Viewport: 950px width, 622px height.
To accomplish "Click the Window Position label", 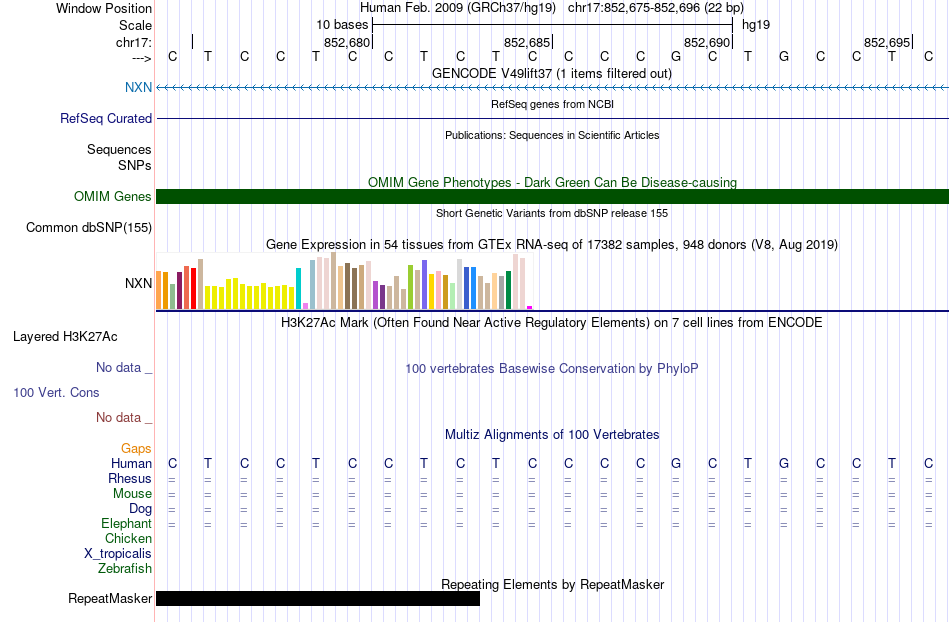I will (104, 8).
